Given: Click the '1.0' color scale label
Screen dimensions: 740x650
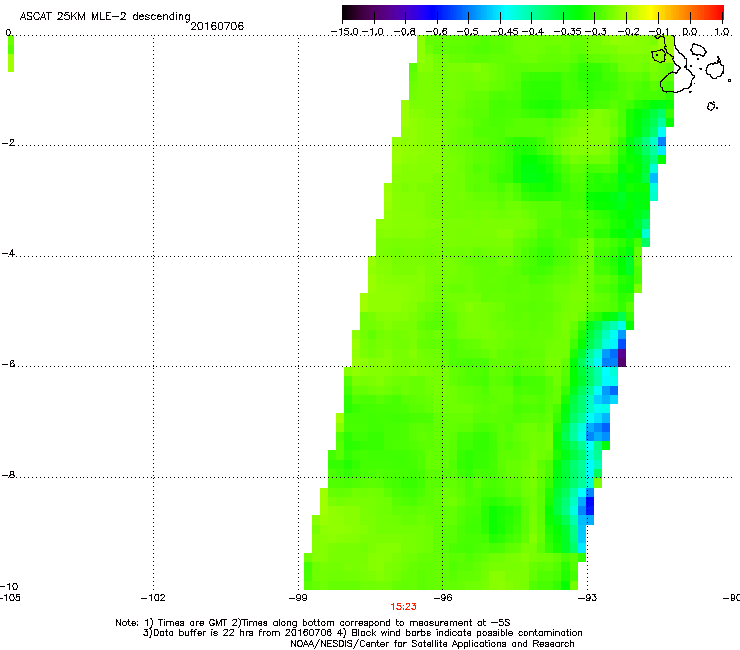Looking at the screenshot, I should click(722, 32).
